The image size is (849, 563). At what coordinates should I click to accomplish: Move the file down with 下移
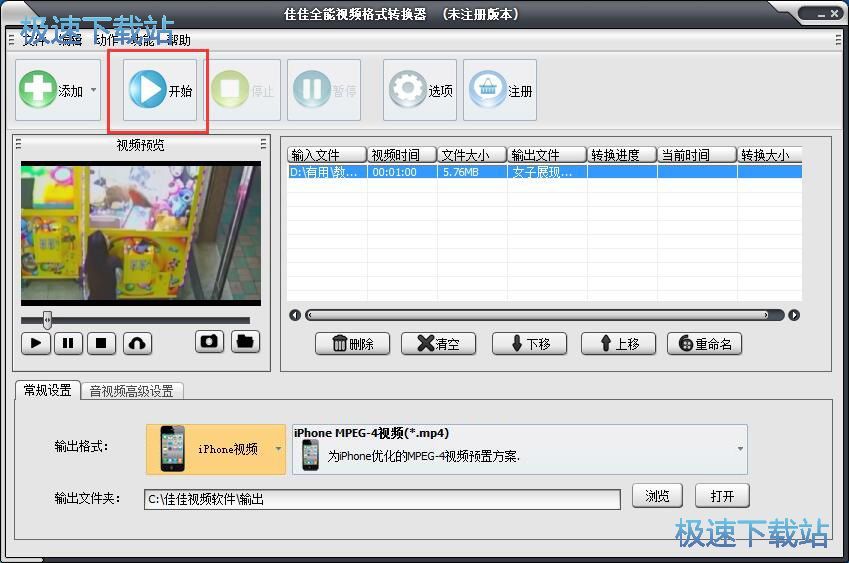(529, 344)
